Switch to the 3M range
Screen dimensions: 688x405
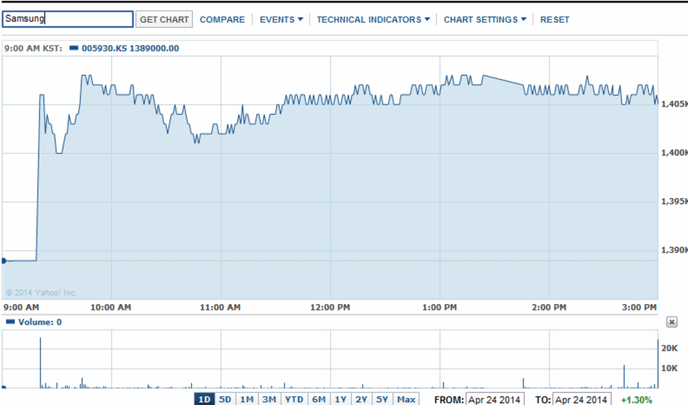pyautogui.click(x=269, y=399)
